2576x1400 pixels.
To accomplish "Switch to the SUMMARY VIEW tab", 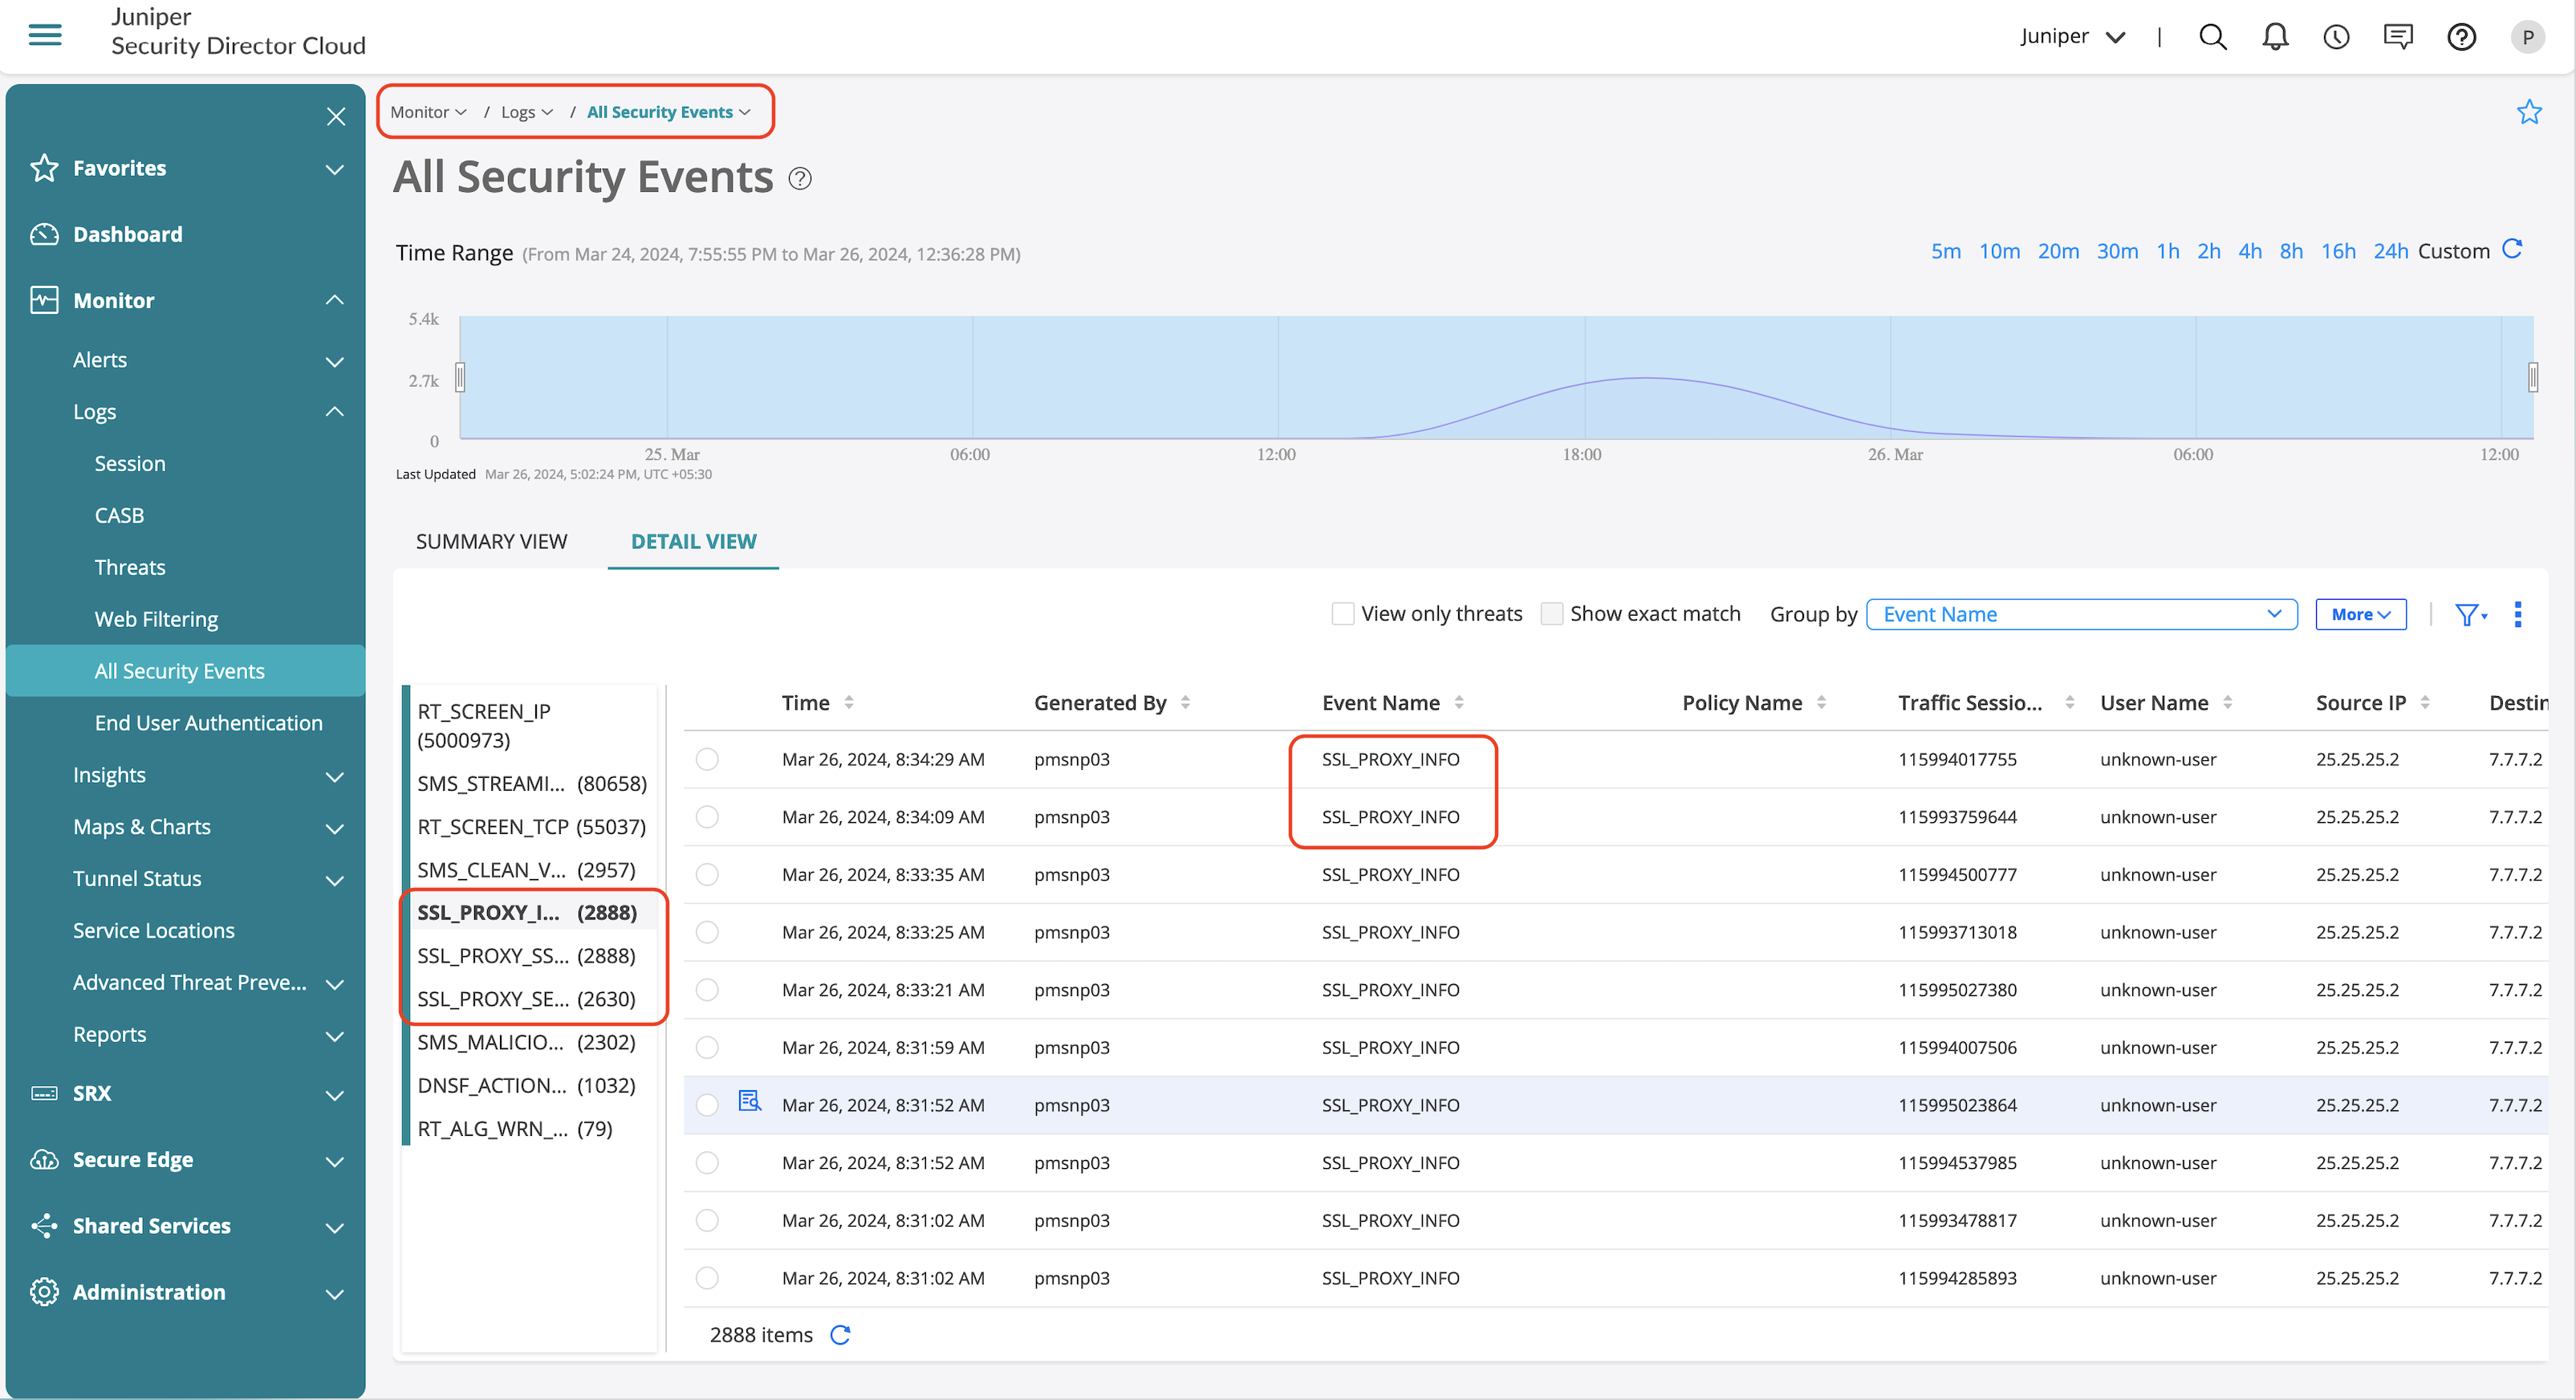I will click(x=491, y=541).
